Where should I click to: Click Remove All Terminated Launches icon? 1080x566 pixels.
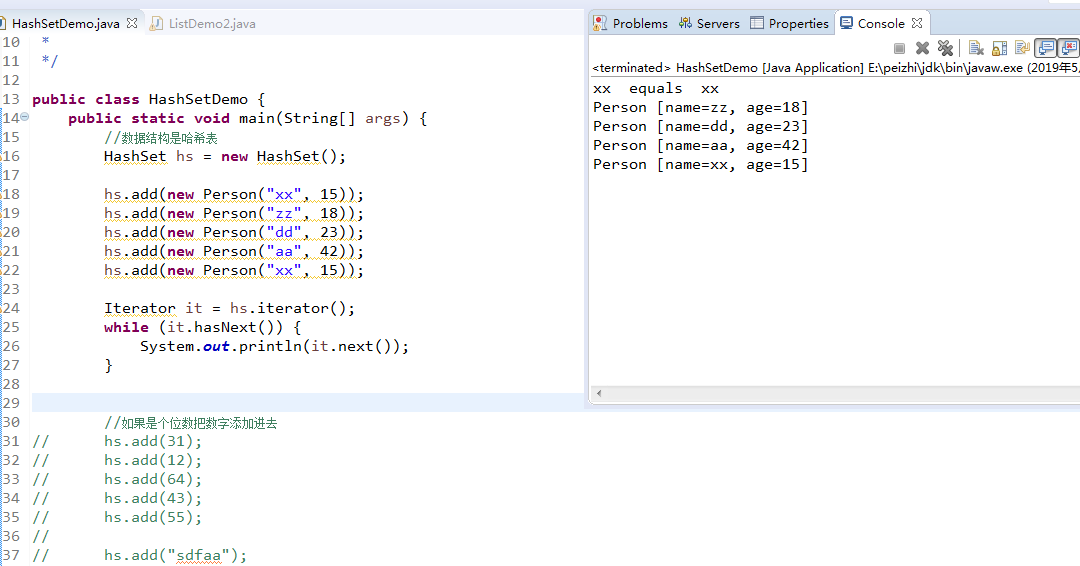(x=945, y=48)
